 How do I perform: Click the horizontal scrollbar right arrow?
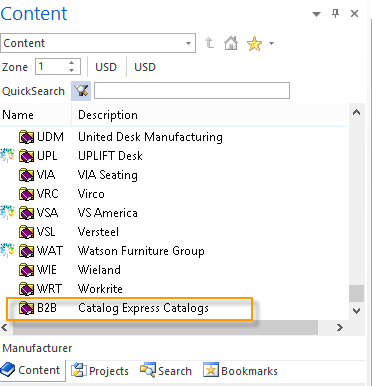(340, 328)
